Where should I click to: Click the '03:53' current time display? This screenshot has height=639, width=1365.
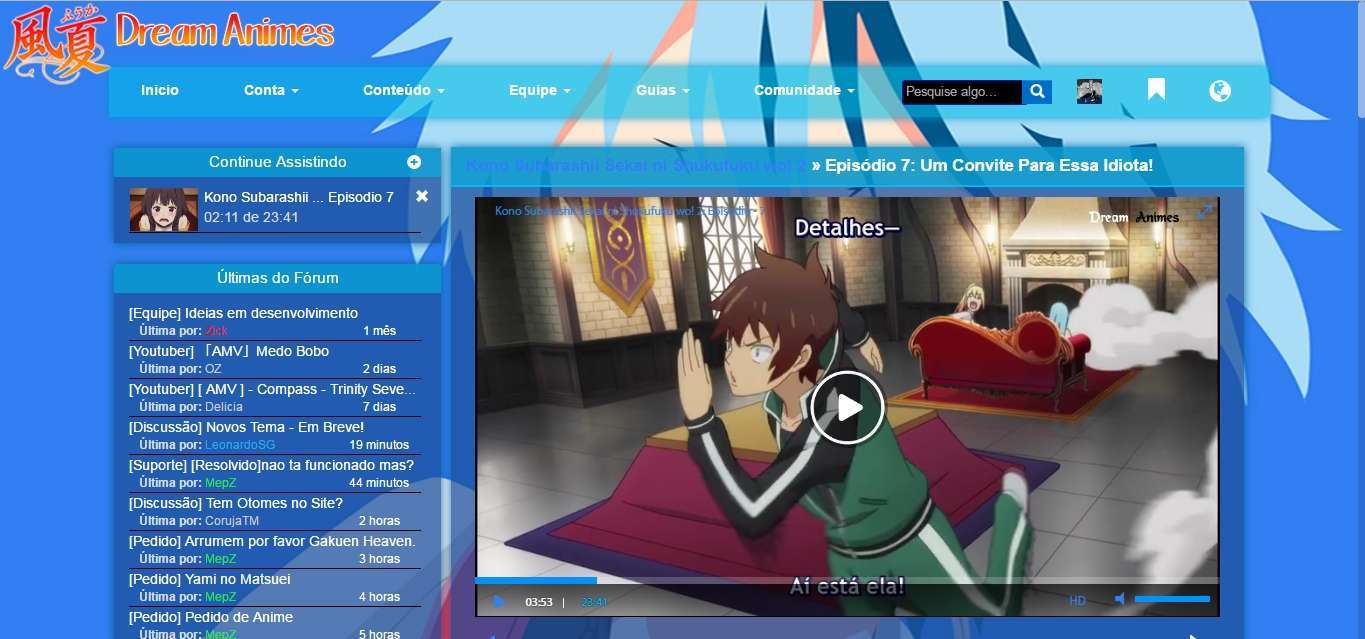pos(539,602)
